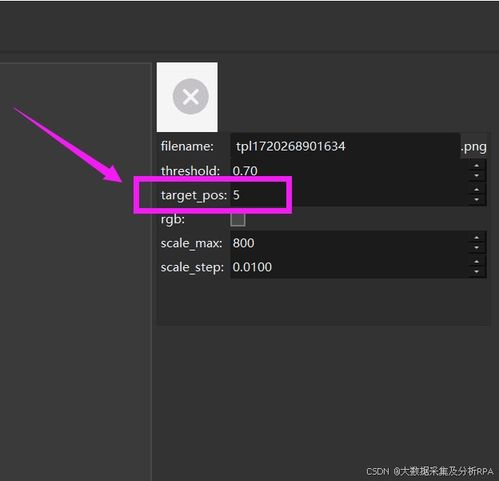Select the scale_step field showing 0.0100
The width and height of the screenshot is (499, 481).
click(x=349, y=267)
